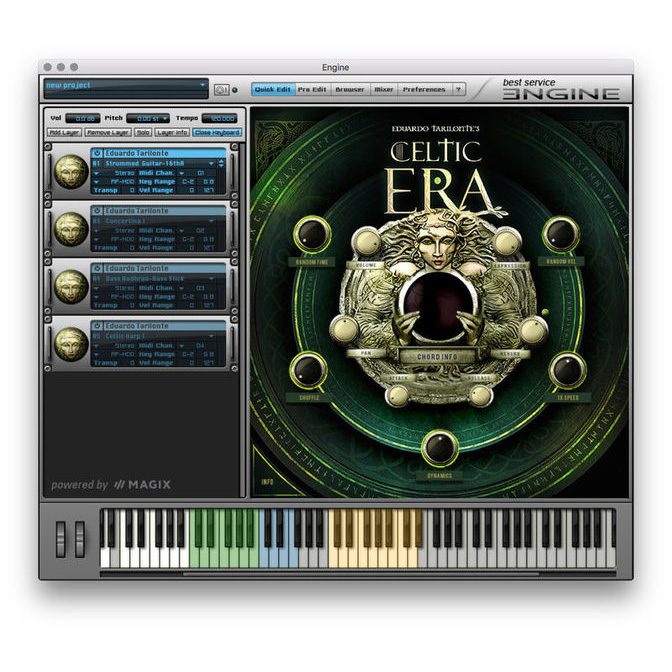Open Midi Chan dropdown on Strummed Guitar layer
The width and height of the screenshot is (672, 672).
pyautogui.click(x=182, y=173)
